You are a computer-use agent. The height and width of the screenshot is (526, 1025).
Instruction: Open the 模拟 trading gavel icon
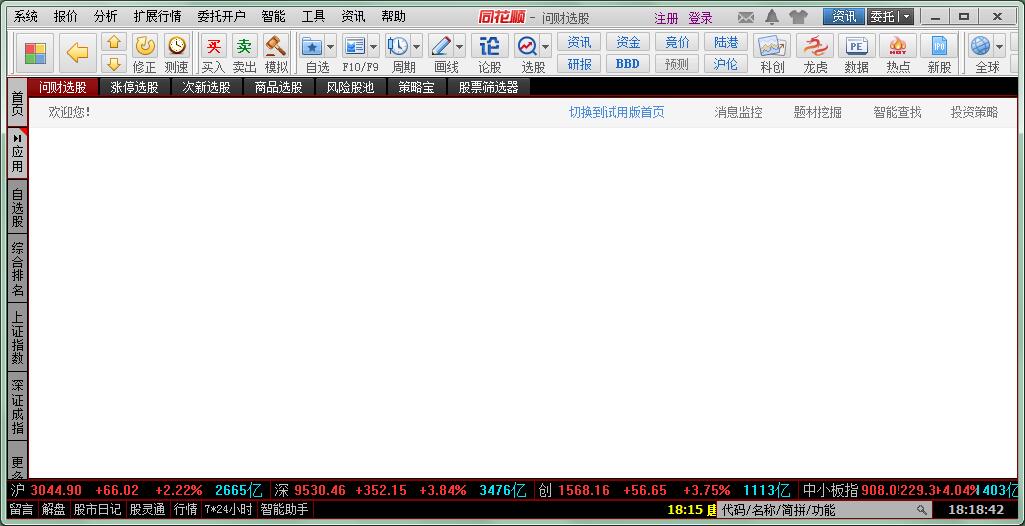[x=276, y=52]
